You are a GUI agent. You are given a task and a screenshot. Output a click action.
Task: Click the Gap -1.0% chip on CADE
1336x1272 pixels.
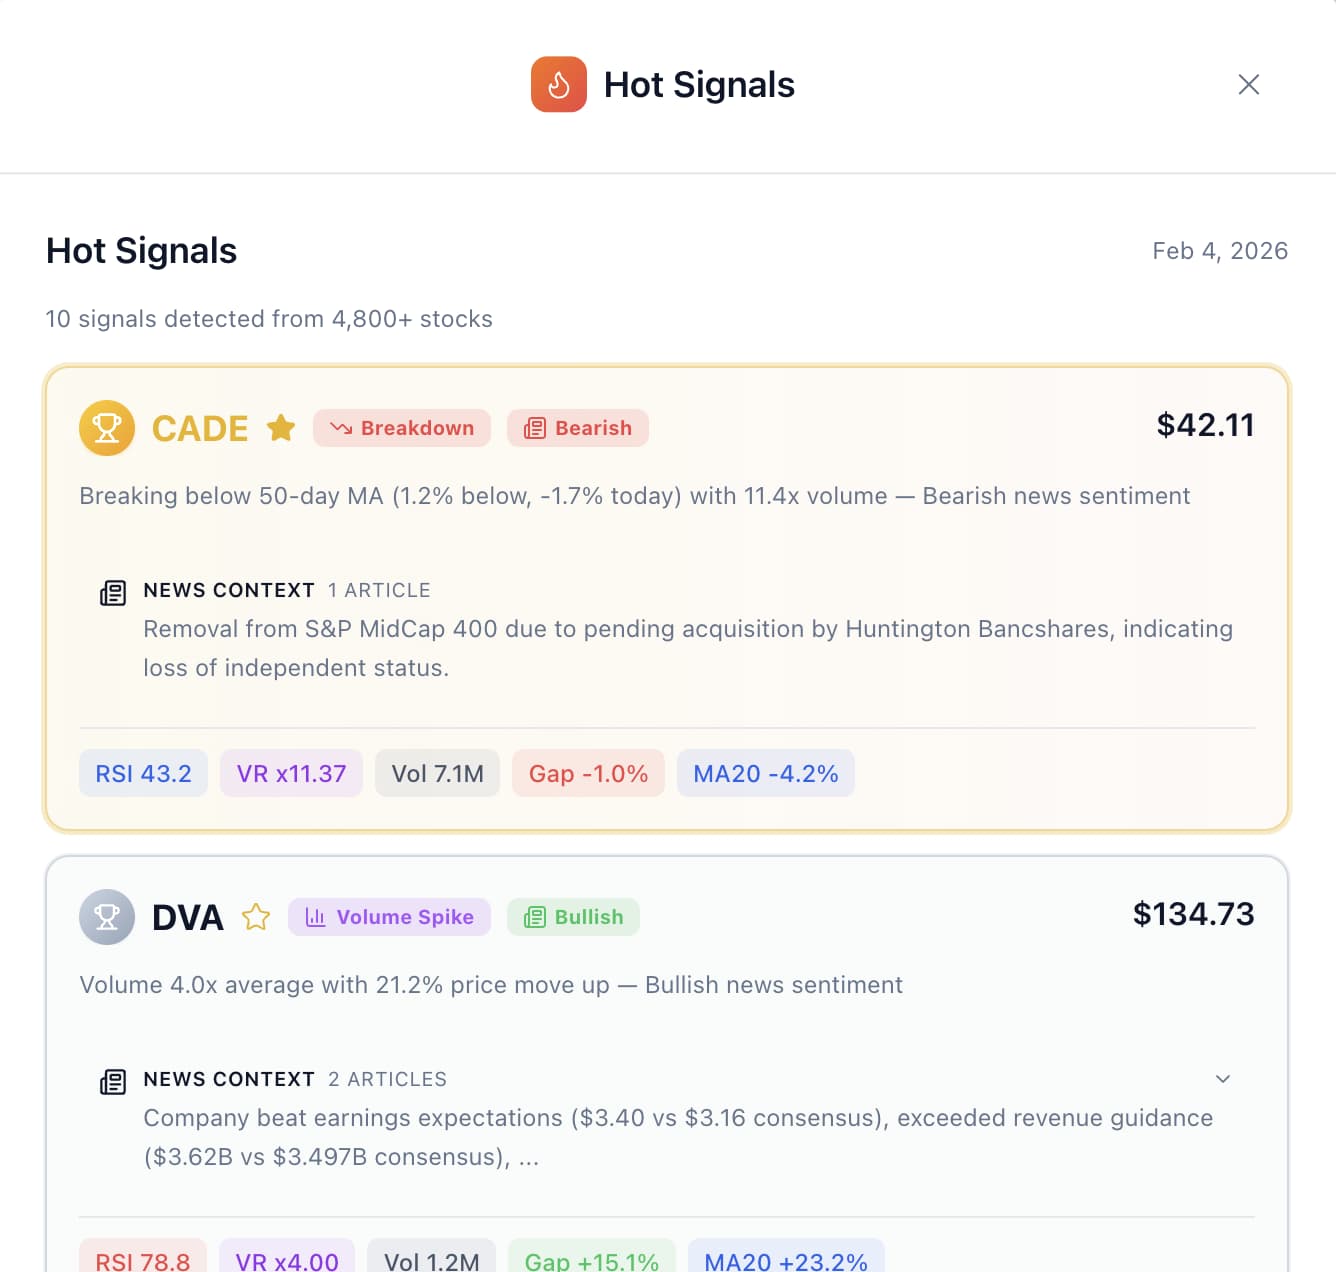point(588,772)
